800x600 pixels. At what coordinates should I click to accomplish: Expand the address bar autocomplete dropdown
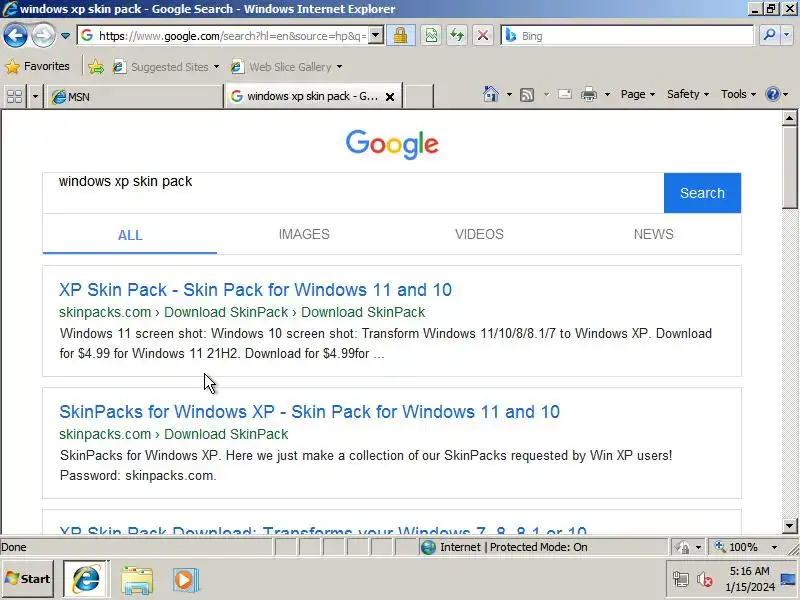(x=376, y=36)
